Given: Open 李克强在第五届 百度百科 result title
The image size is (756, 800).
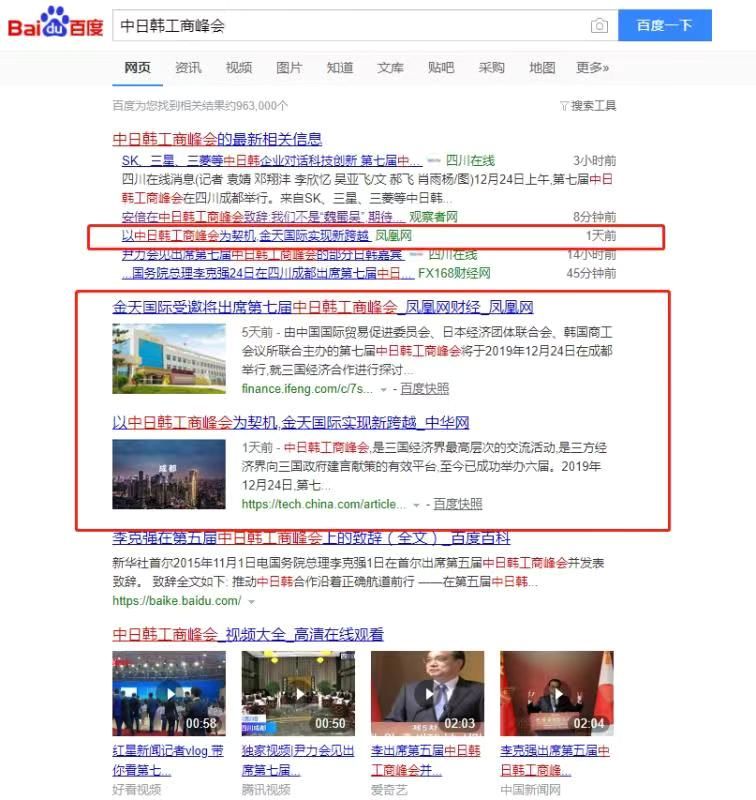Looking at the screenshot, I should [x=311, y=538].
